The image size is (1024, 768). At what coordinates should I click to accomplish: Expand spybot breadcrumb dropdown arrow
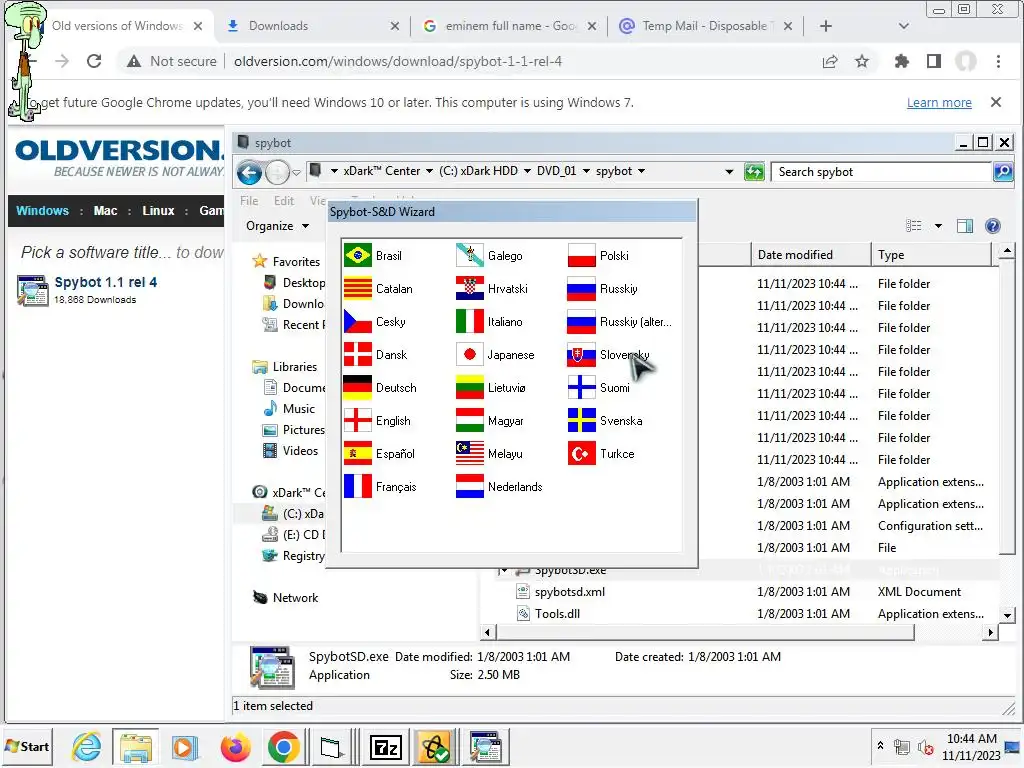pyautogui.click(x=641, y=171)
